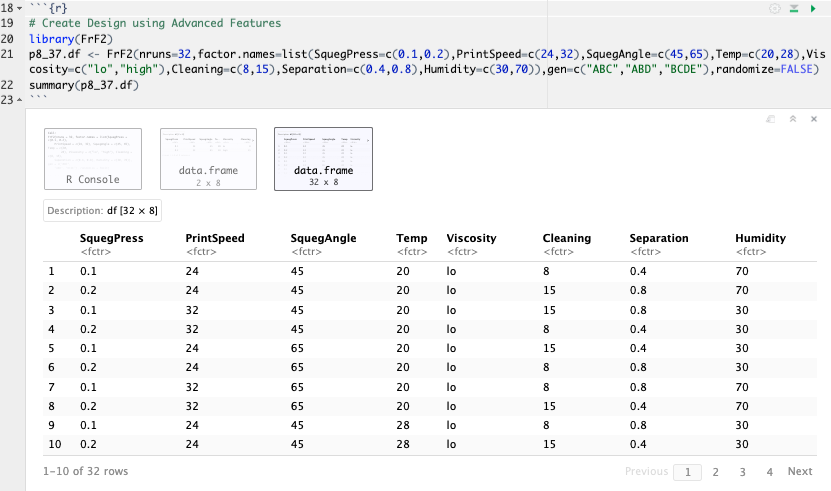The width and height of the screenshot is (831, 491).
Task: Go to page 3 of the table
Action: (x=742, y=471)
